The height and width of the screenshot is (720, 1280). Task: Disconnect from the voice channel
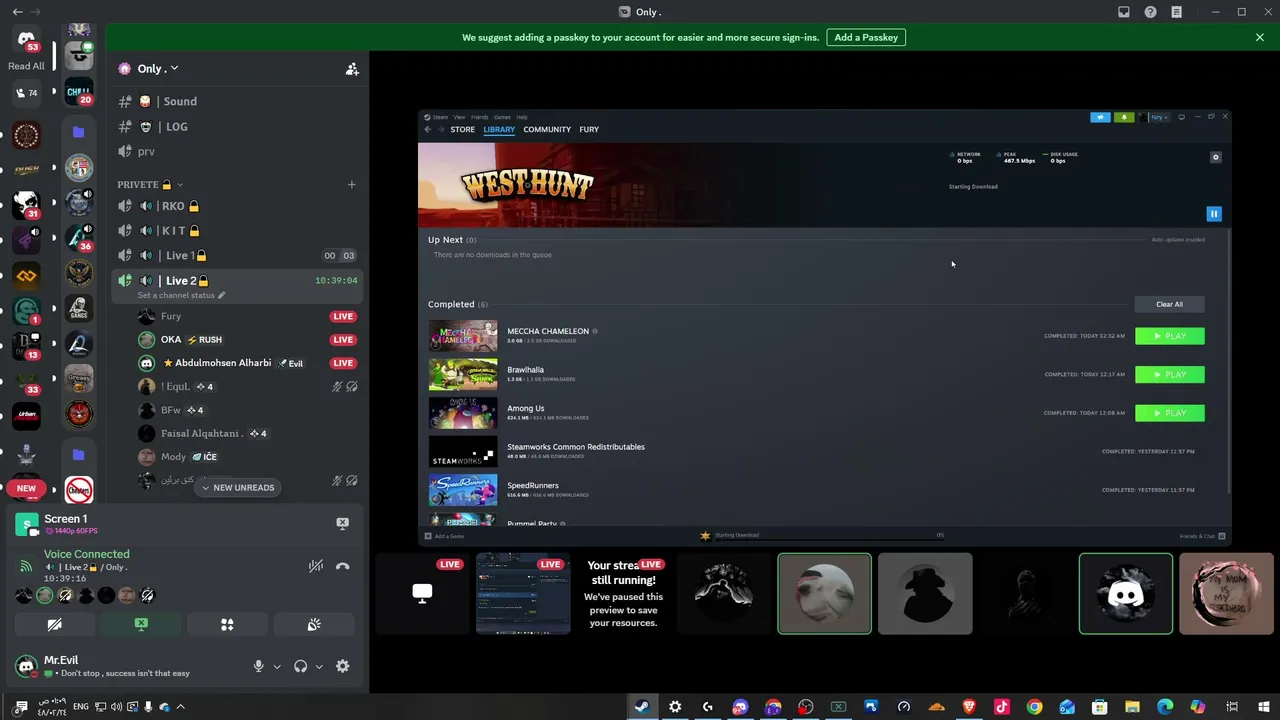[342, 566]
